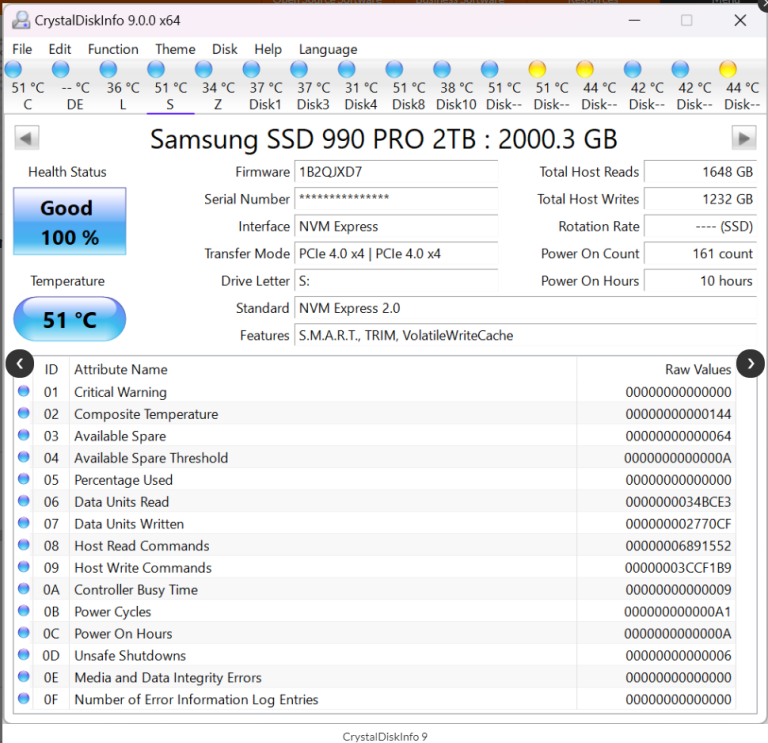The width and height of the screenshot is (768, 743).
Task: Select the S drive status orb
Action: [x=156, y=69]
